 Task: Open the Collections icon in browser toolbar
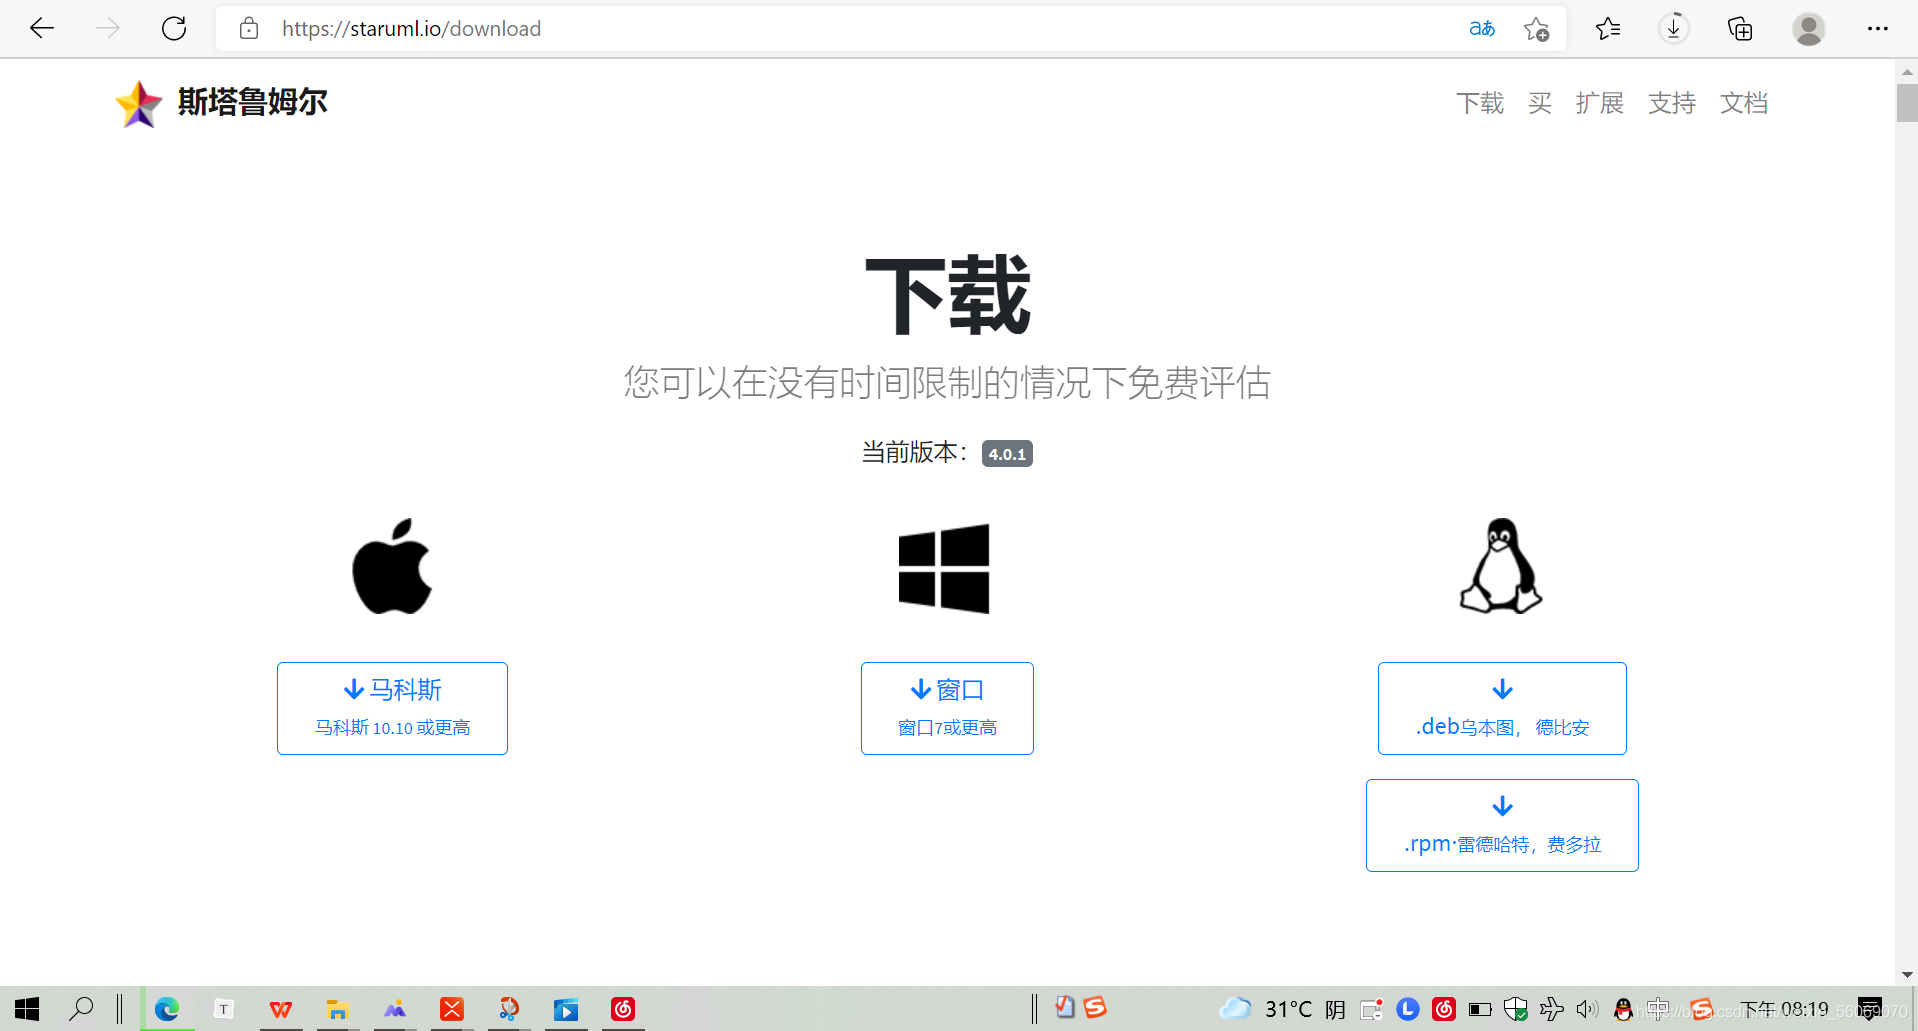click(1740, 29)
